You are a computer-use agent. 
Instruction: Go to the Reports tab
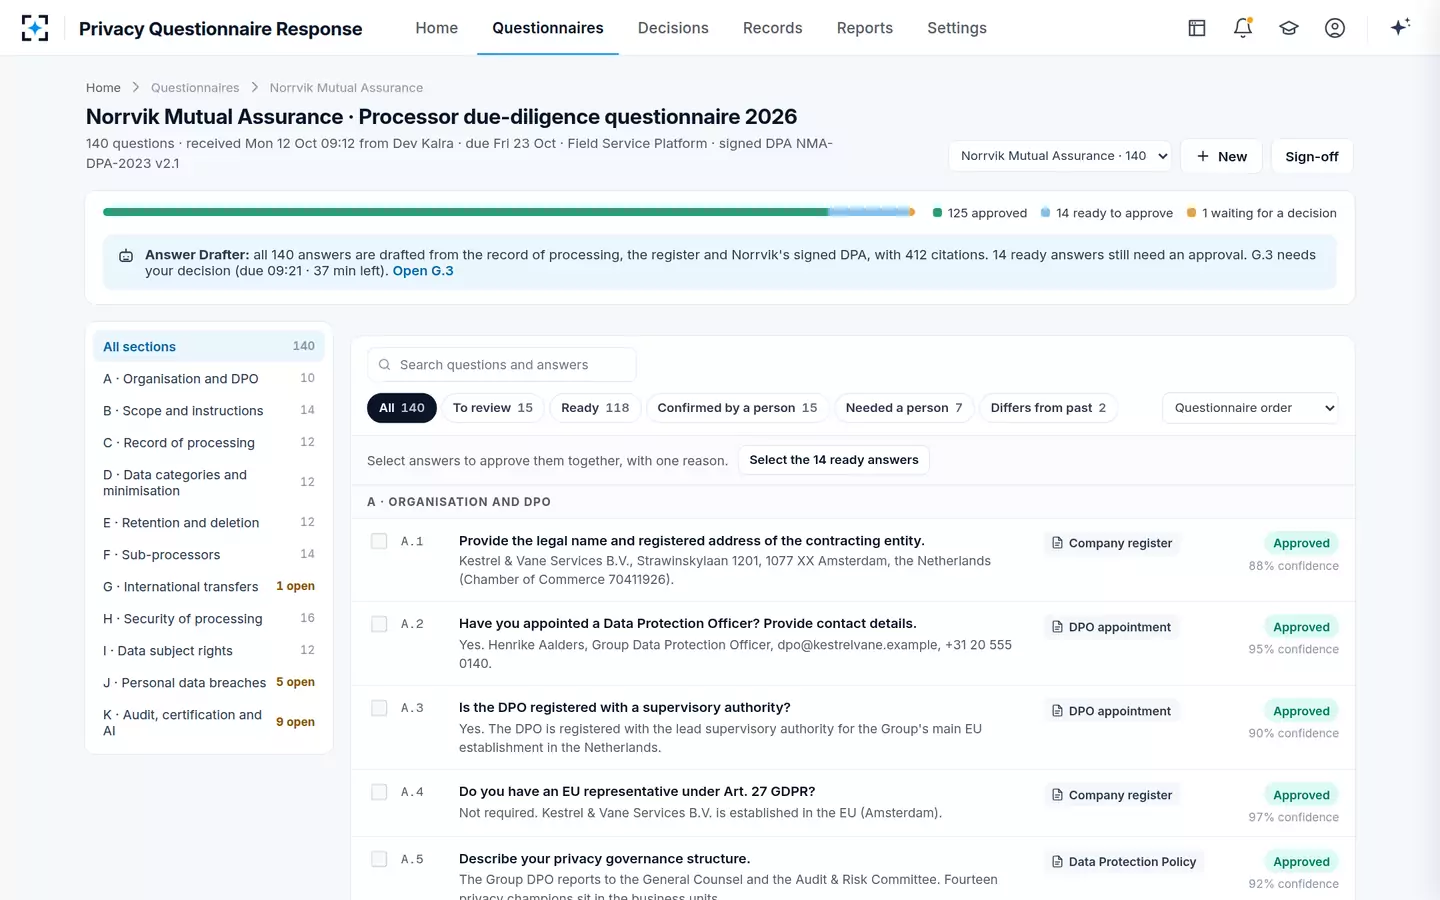pyautogui.click(x=865, y=28)
